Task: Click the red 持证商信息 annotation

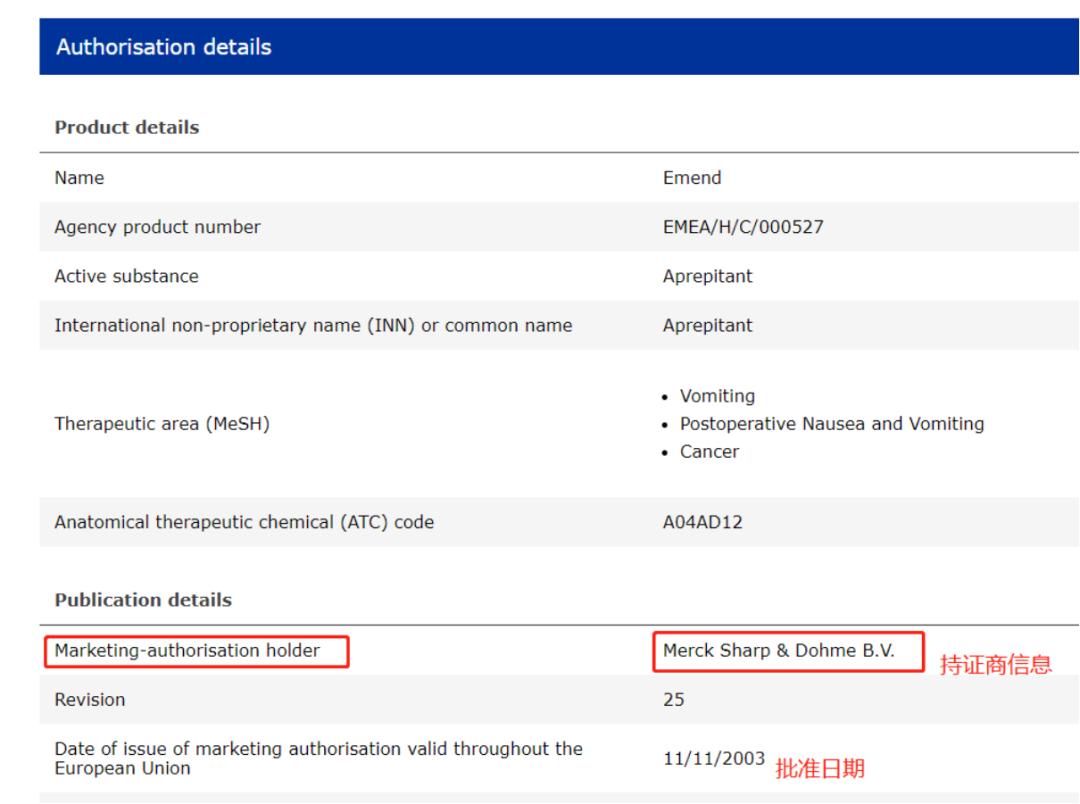Action: coord(994,665)
